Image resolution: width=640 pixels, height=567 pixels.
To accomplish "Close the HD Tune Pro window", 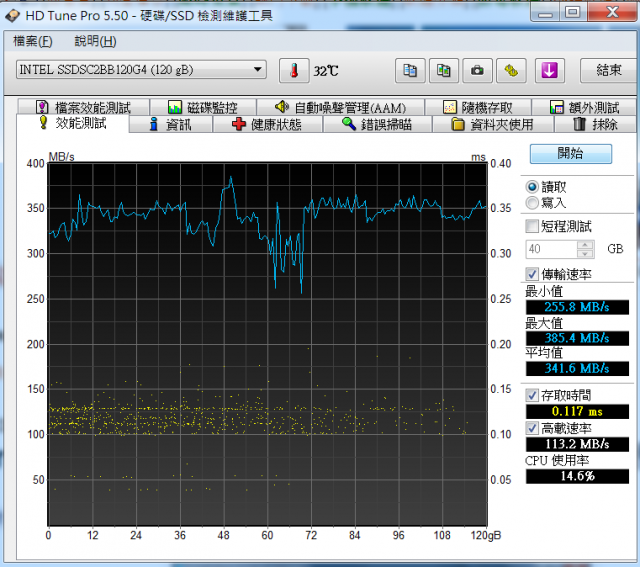I will (613, 12).
